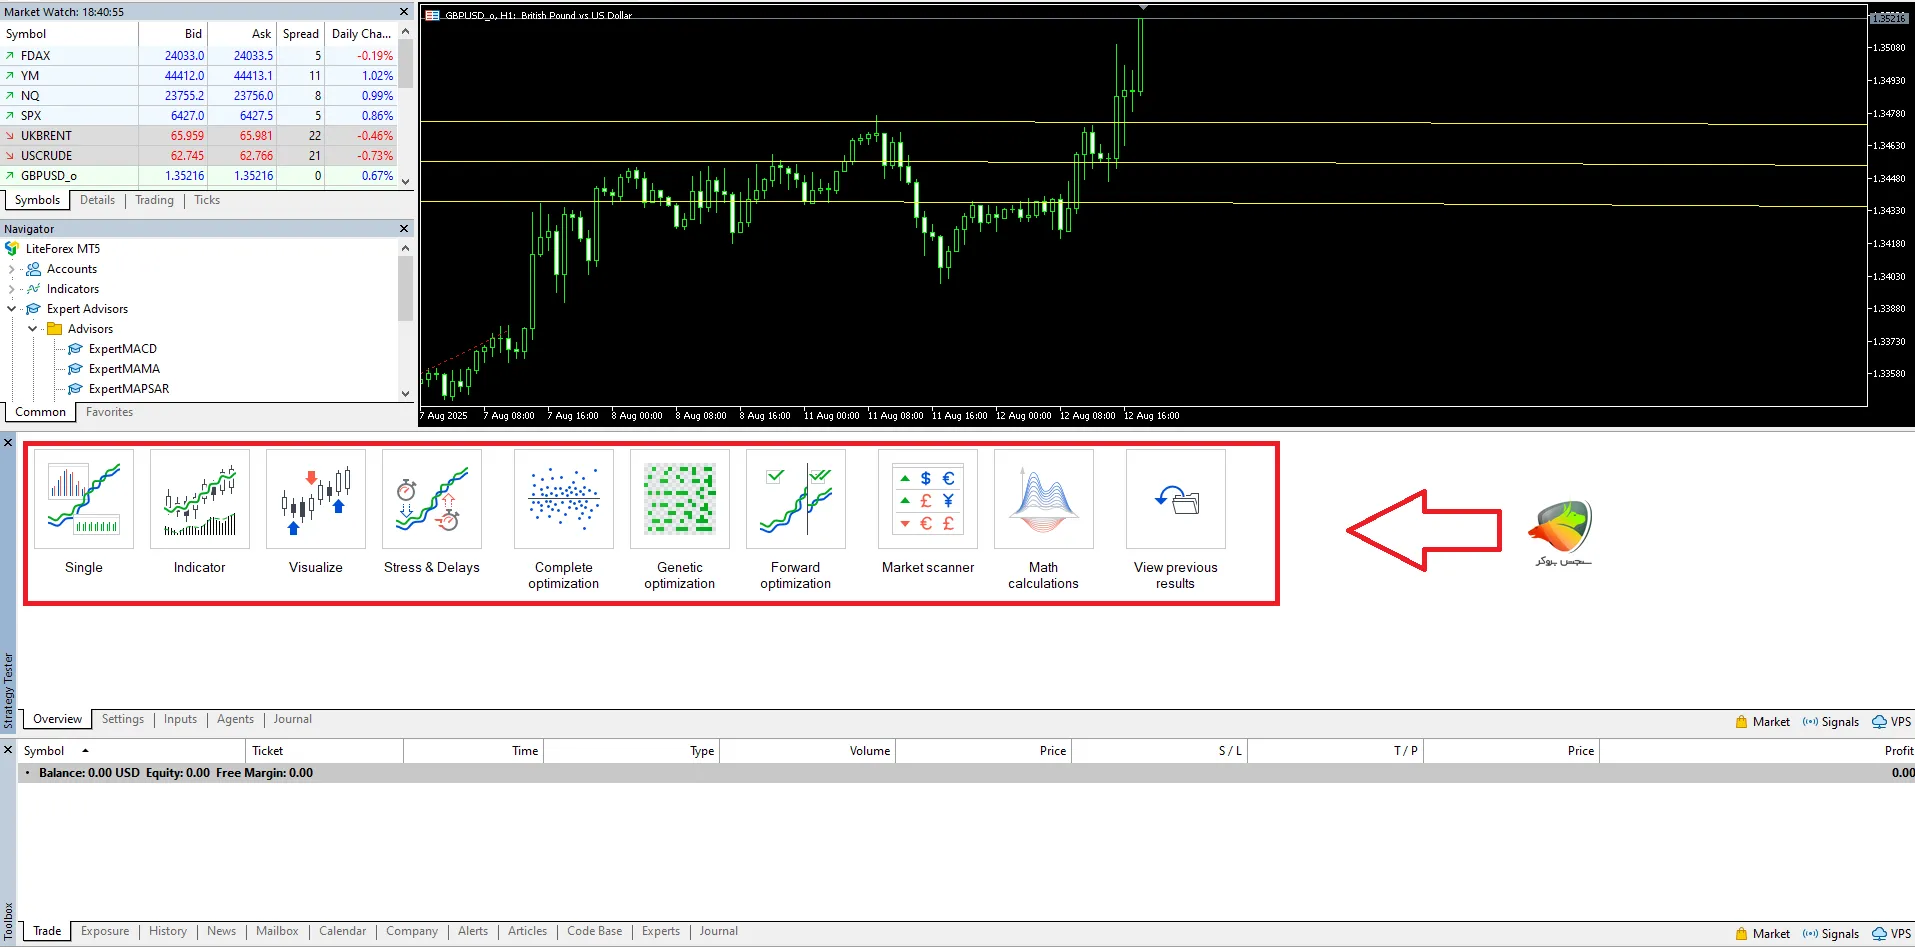Open Signals in Strategy Tester bar
This screenshot has width=1915, height=948.
tap(1830, 722)
